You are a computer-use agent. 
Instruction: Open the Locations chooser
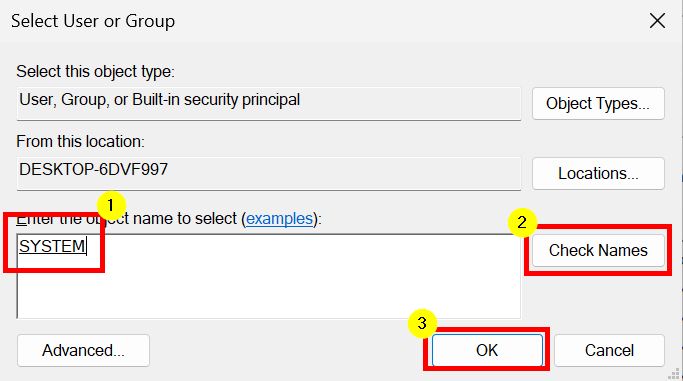pyautogui.click(x=598, y=173)
